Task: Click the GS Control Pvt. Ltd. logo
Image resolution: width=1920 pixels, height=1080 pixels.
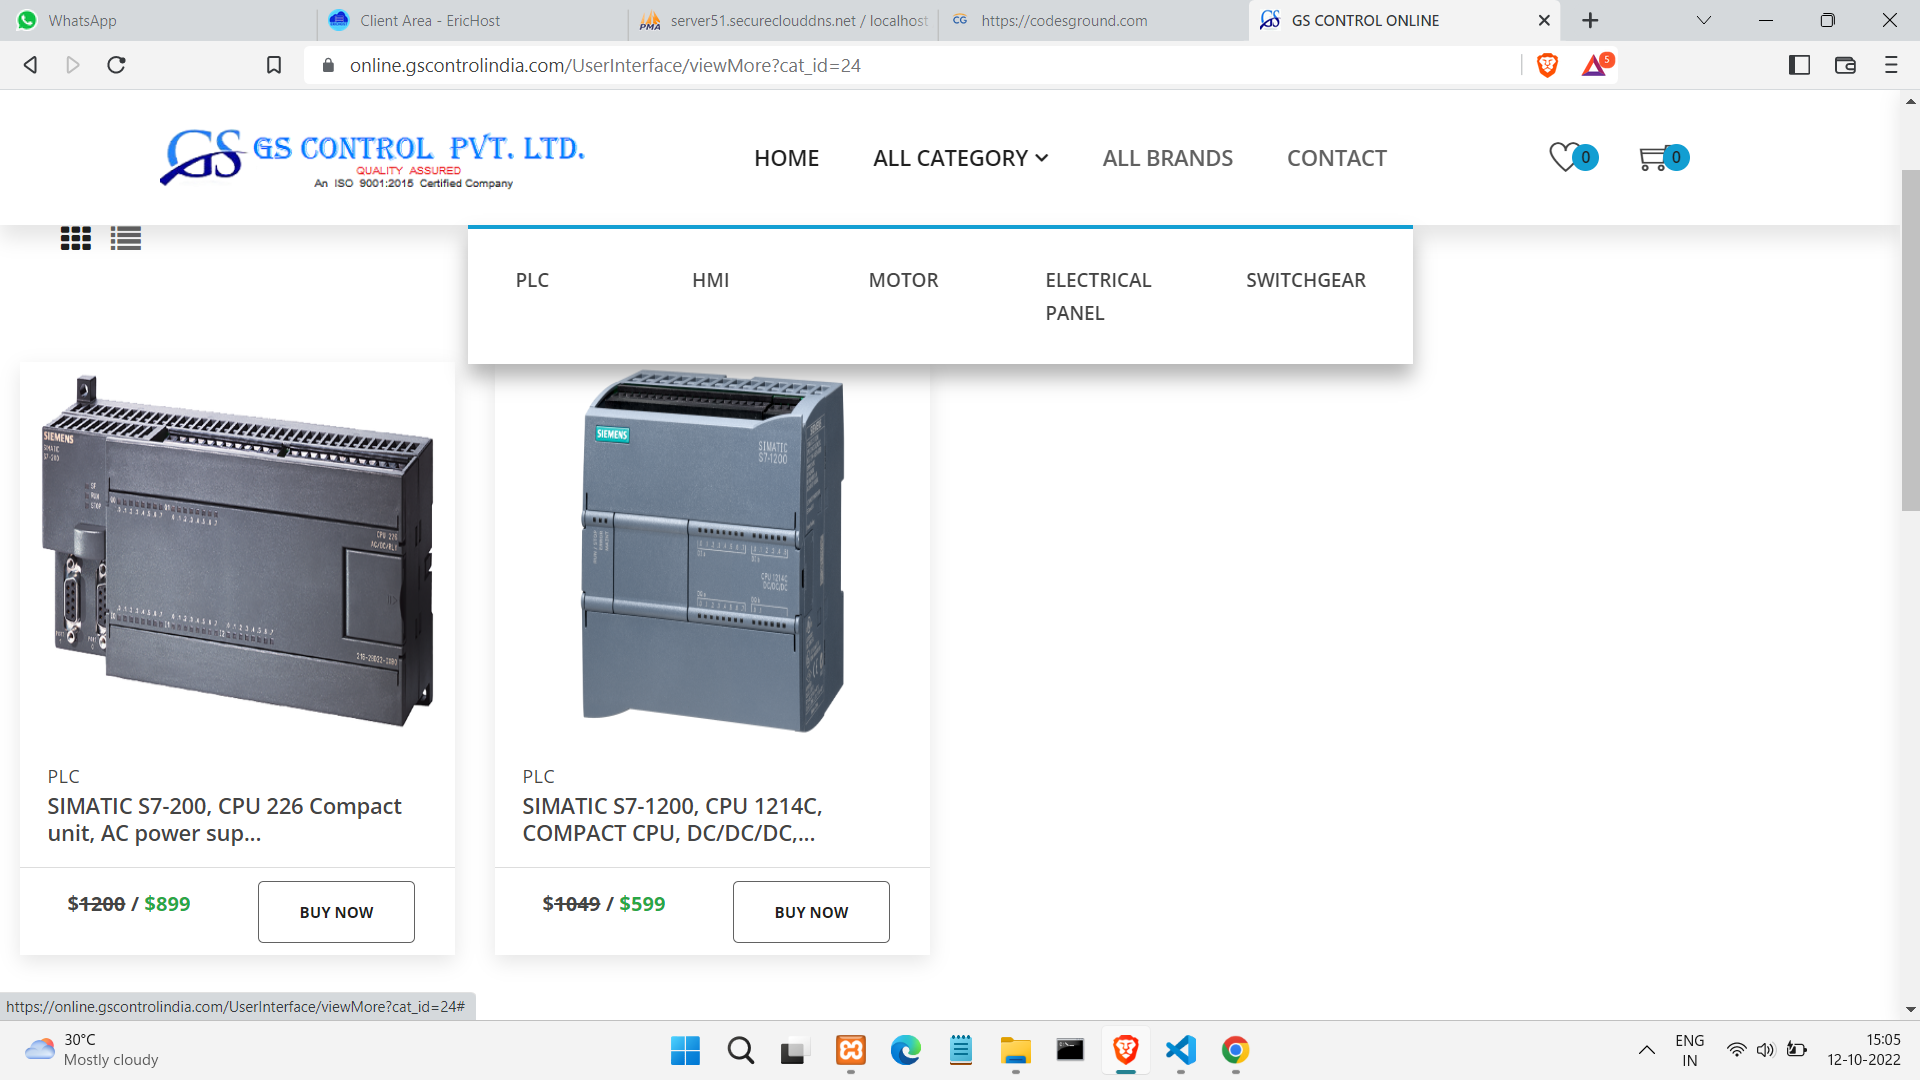Action: (x=372, y=157)
